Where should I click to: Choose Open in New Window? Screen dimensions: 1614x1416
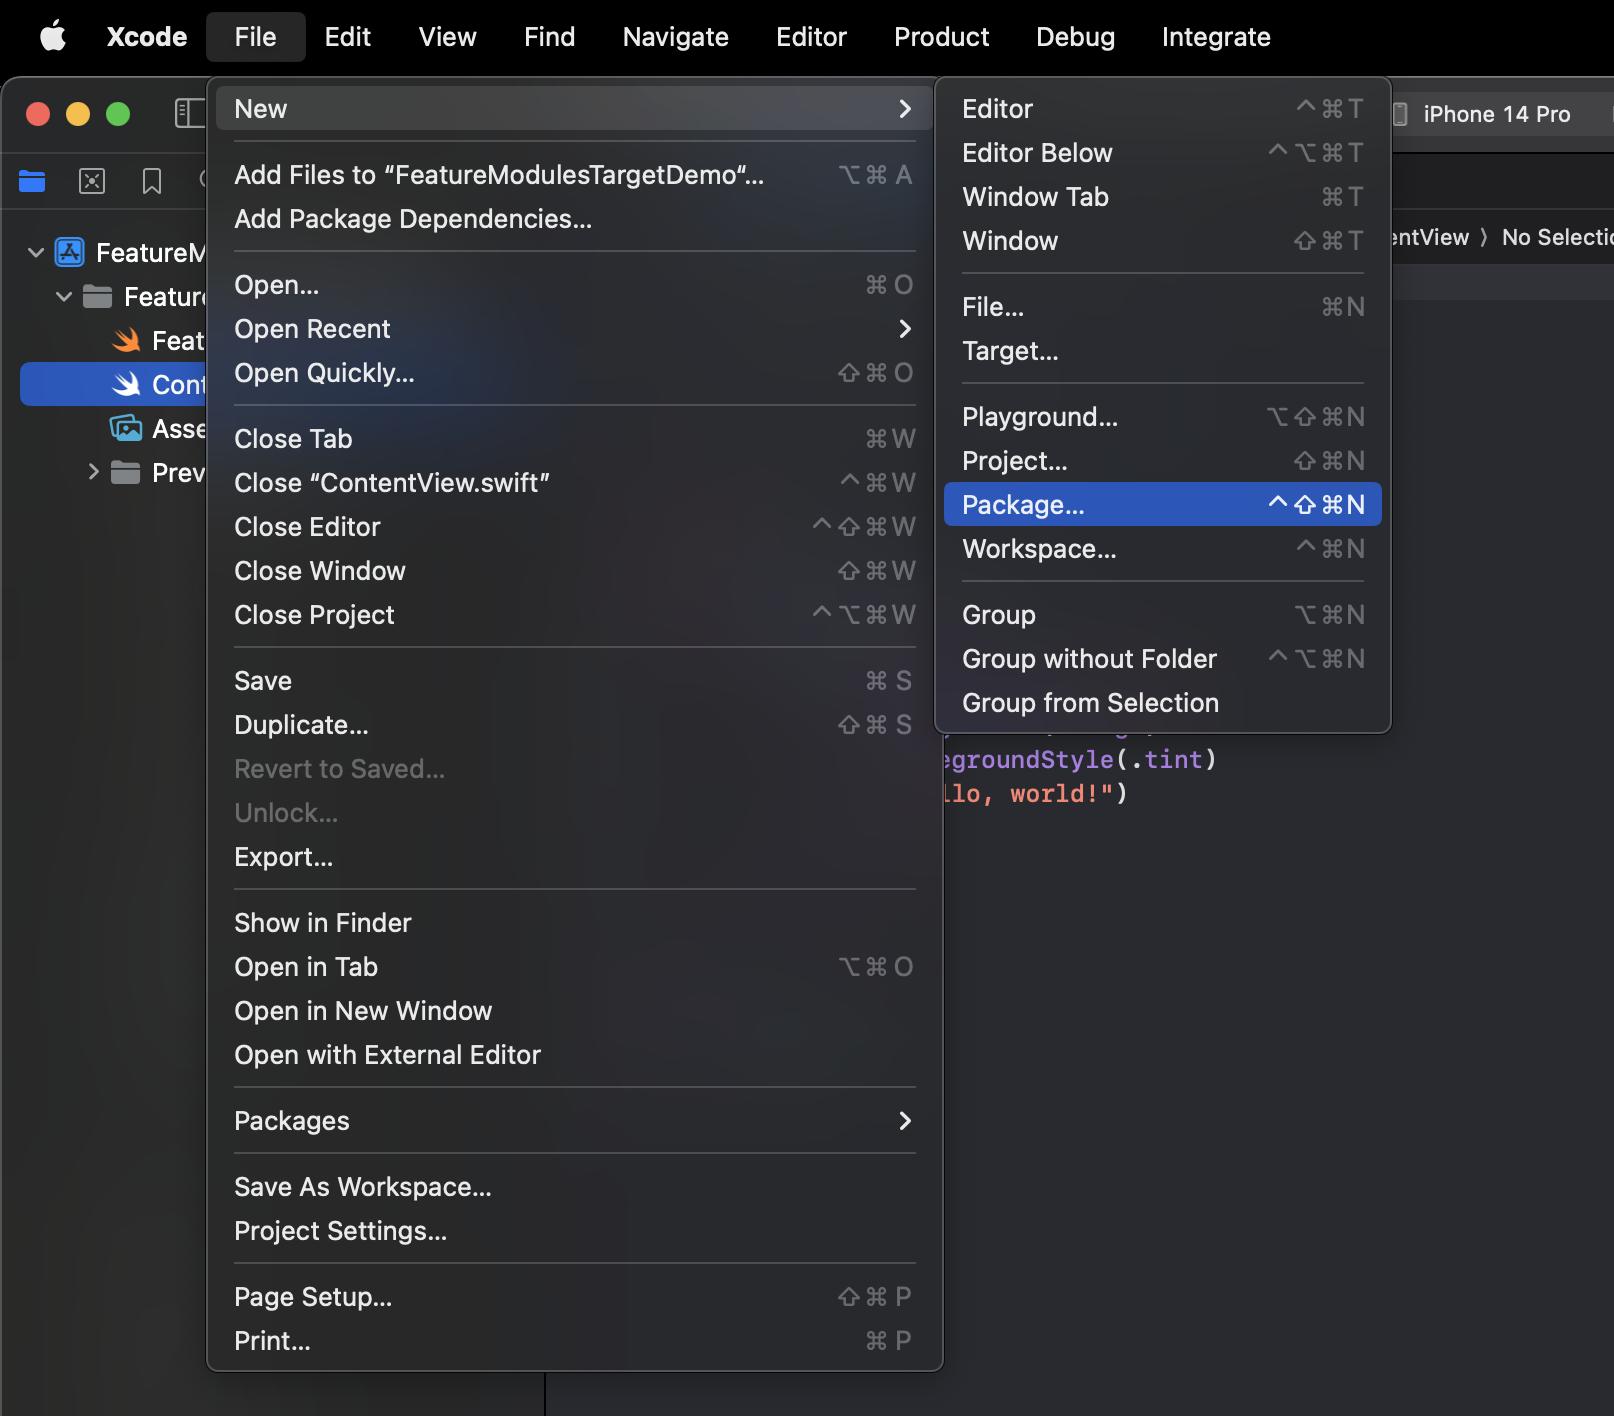[x=574, y=1011]
